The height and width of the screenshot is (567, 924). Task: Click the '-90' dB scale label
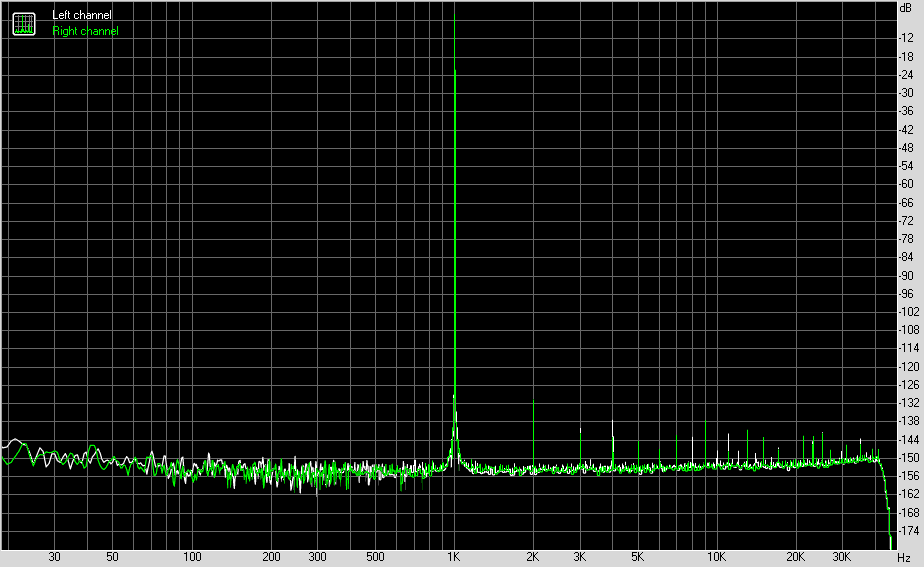coord(906,276)
